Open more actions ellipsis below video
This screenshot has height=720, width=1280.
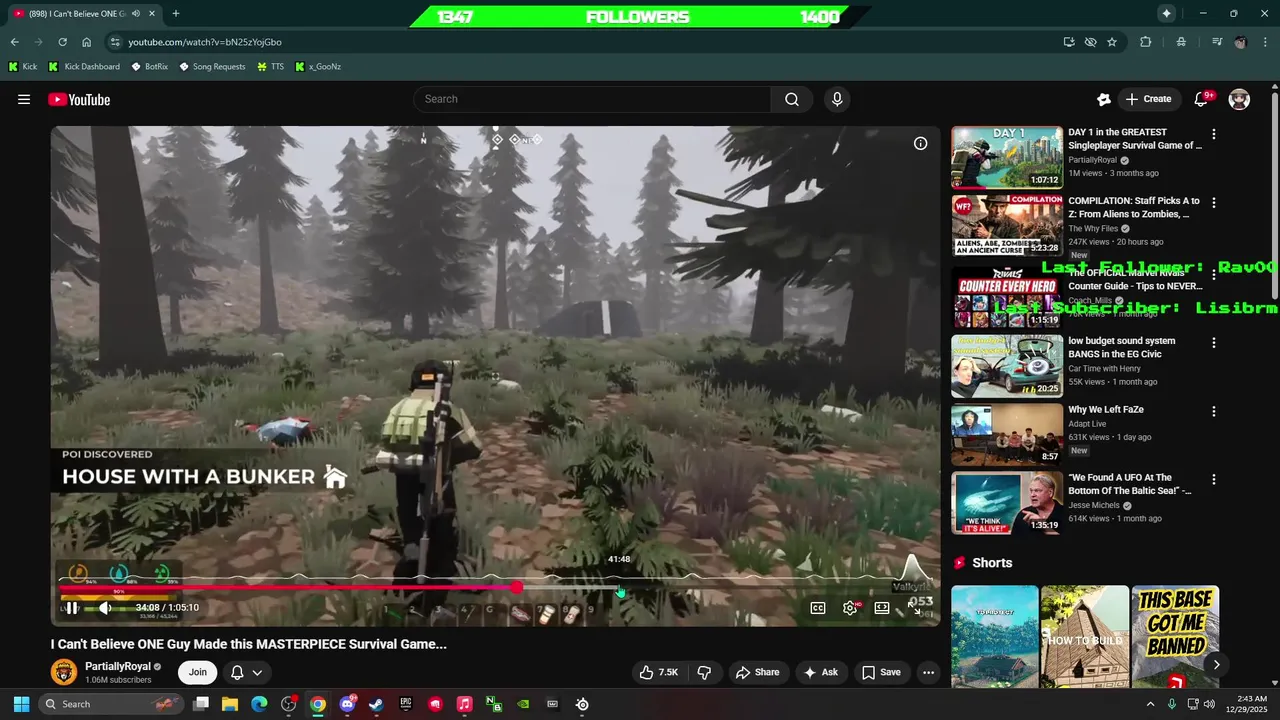pos(928,672)
